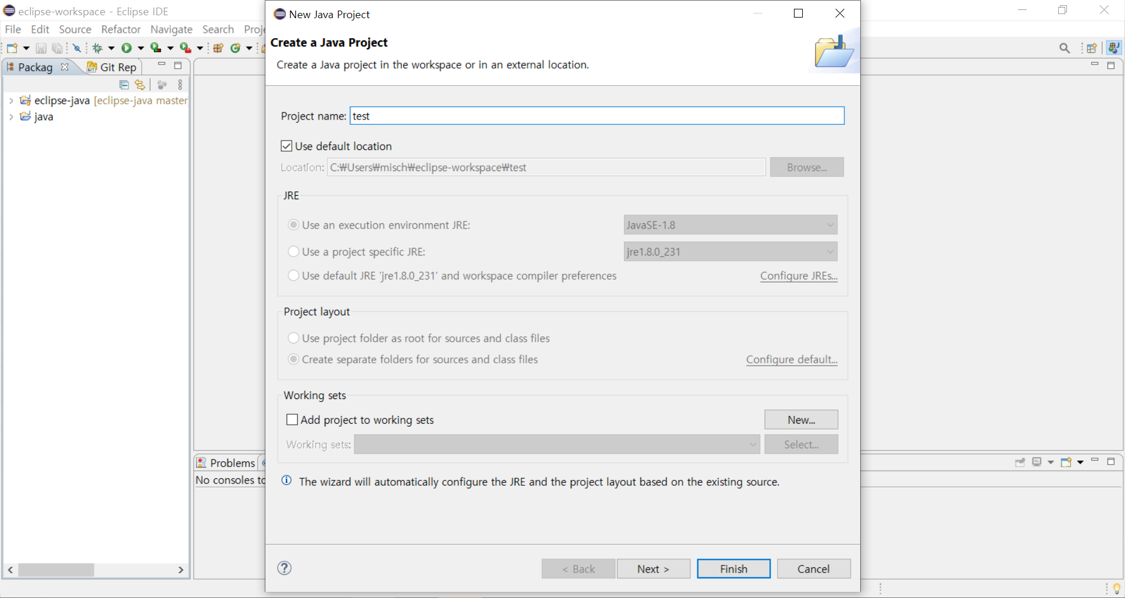Select Use a project specific JRE

[293, 252]
